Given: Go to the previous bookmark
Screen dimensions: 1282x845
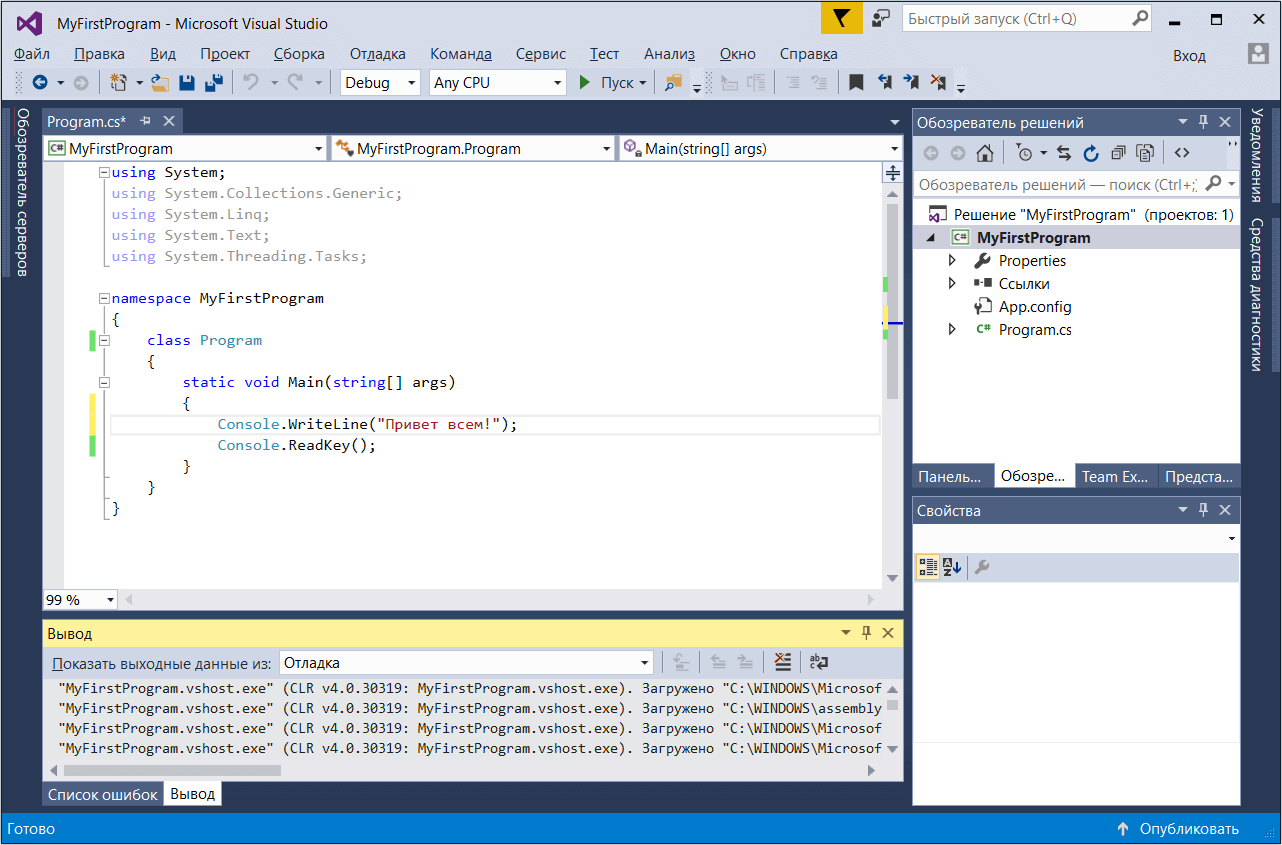Looking at the screenshot, I should click(884, 83).
